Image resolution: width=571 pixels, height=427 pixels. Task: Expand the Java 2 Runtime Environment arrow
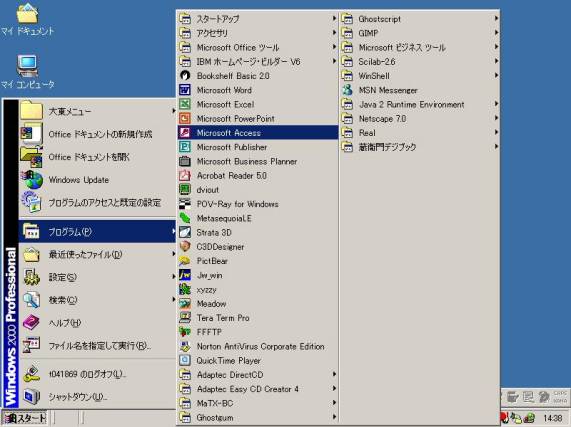click(x=496, y=104)
